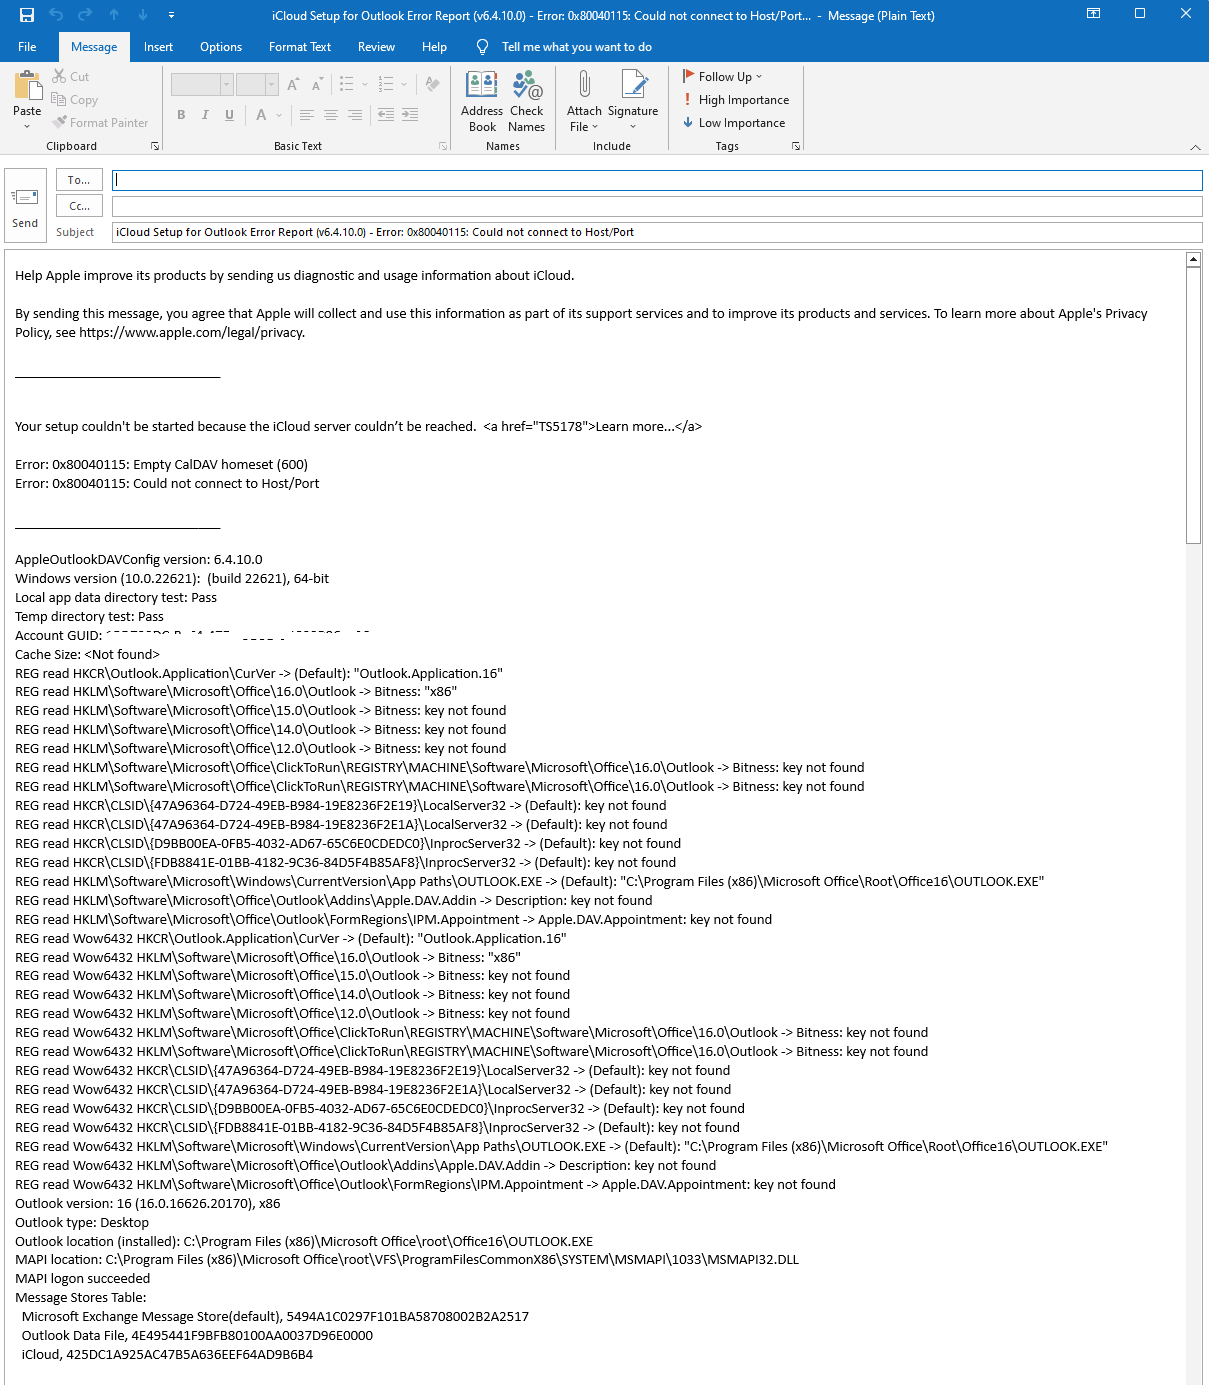
Task: Click the Previous Item up arrow
Action: tap(114, 15)
